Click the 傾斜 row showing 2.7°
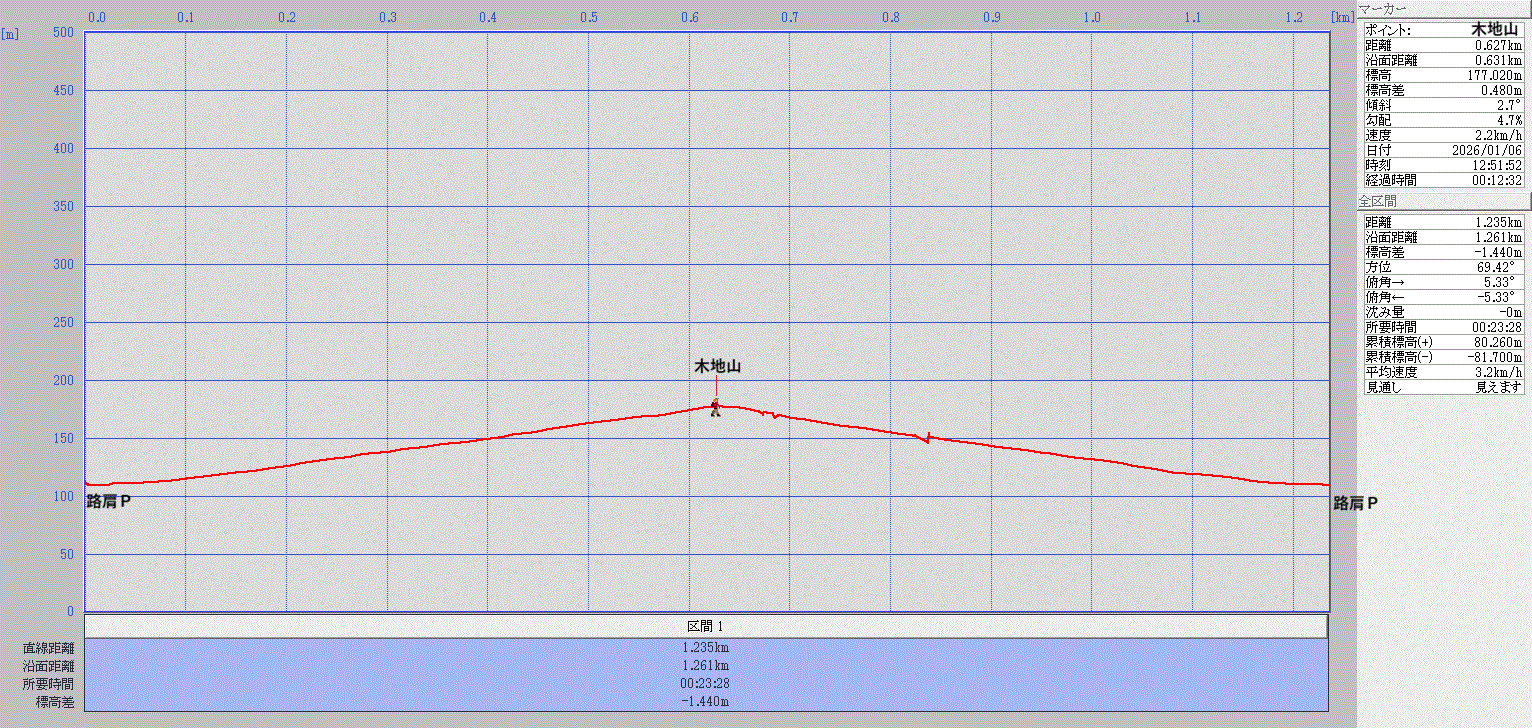 (x=1443, y=105)
